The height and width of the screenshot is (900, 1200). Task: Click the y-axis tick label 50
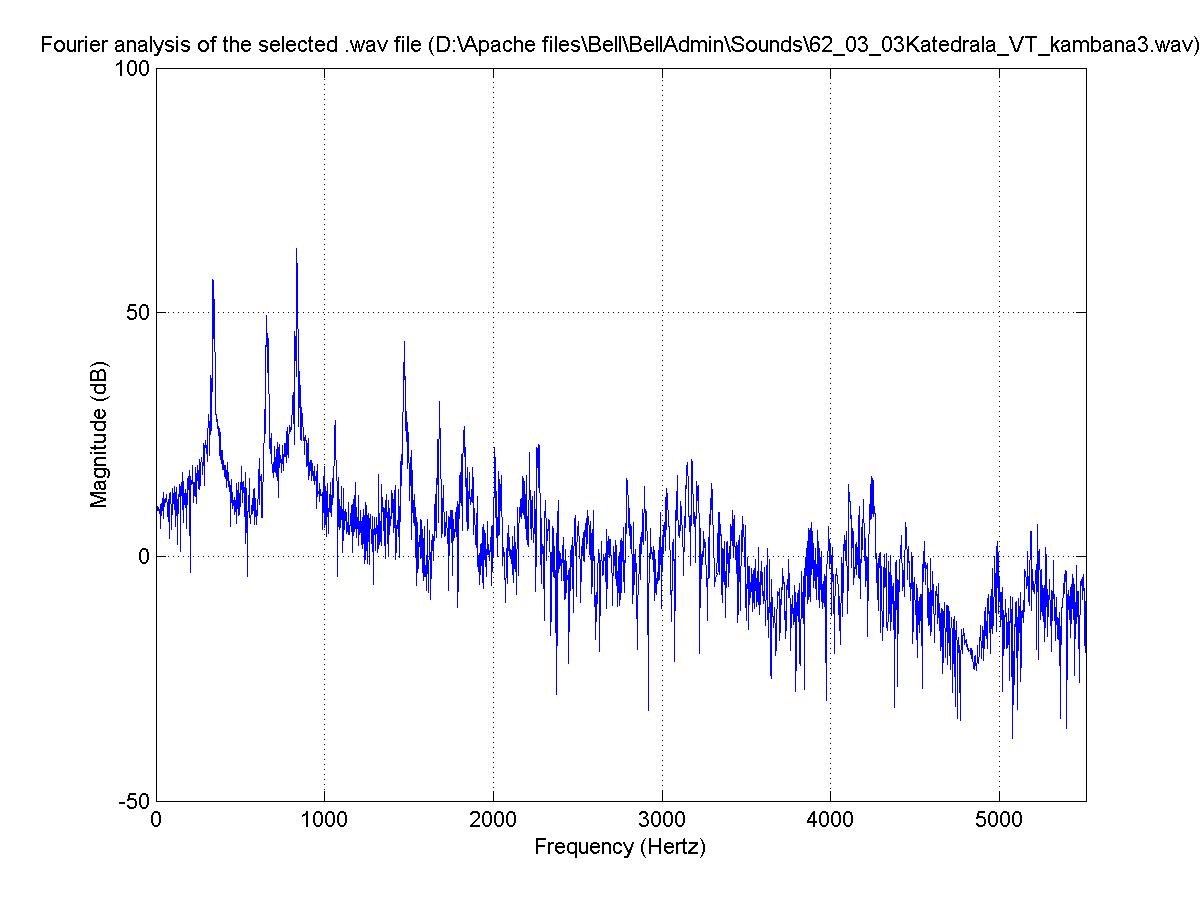(138, 313)
